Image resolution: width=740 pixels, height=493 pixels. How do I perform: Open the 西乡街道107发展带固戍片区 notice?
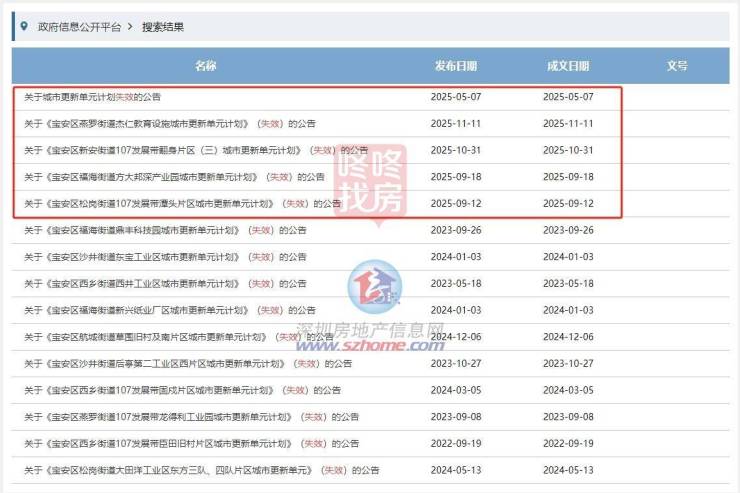(182, 390)
